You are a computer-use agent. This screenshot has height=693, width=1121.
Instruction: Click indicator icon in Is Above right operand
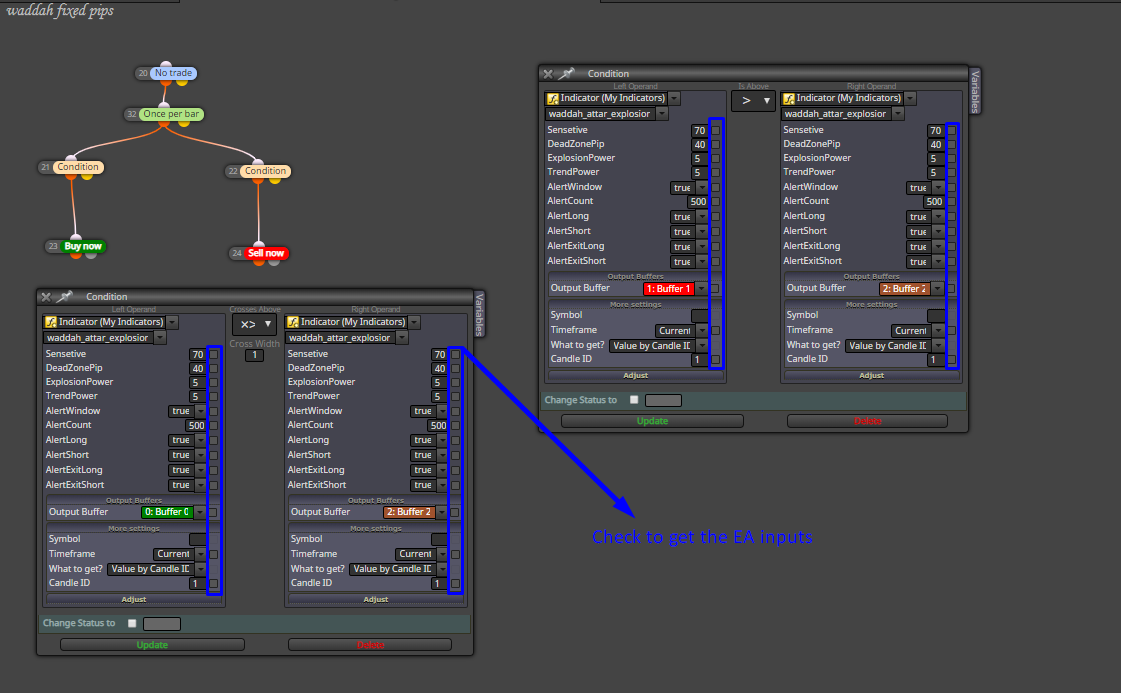pos(789,99)
